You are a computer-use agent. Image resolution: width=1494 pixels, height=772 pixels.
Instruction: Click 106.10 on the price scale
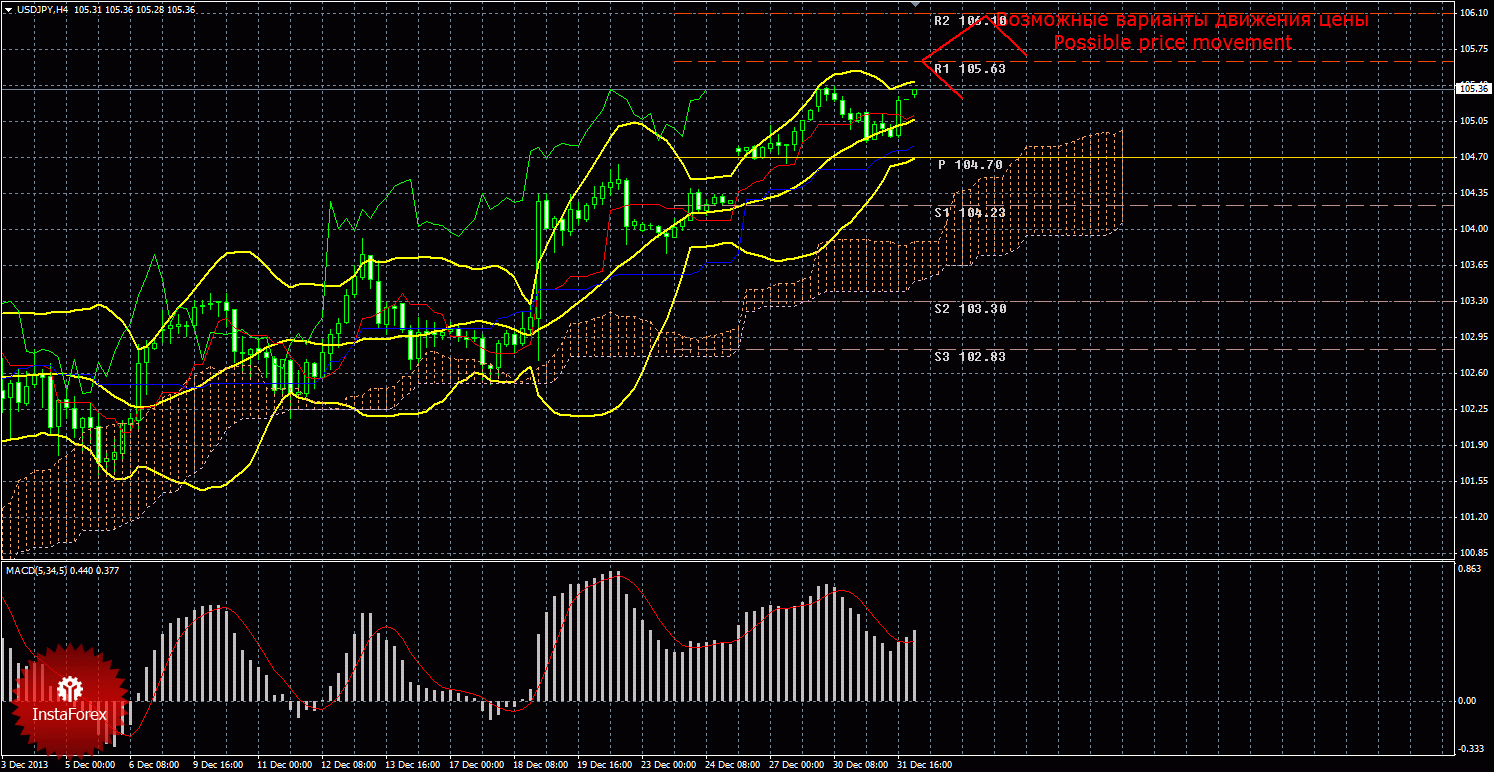click(1472, 13)
